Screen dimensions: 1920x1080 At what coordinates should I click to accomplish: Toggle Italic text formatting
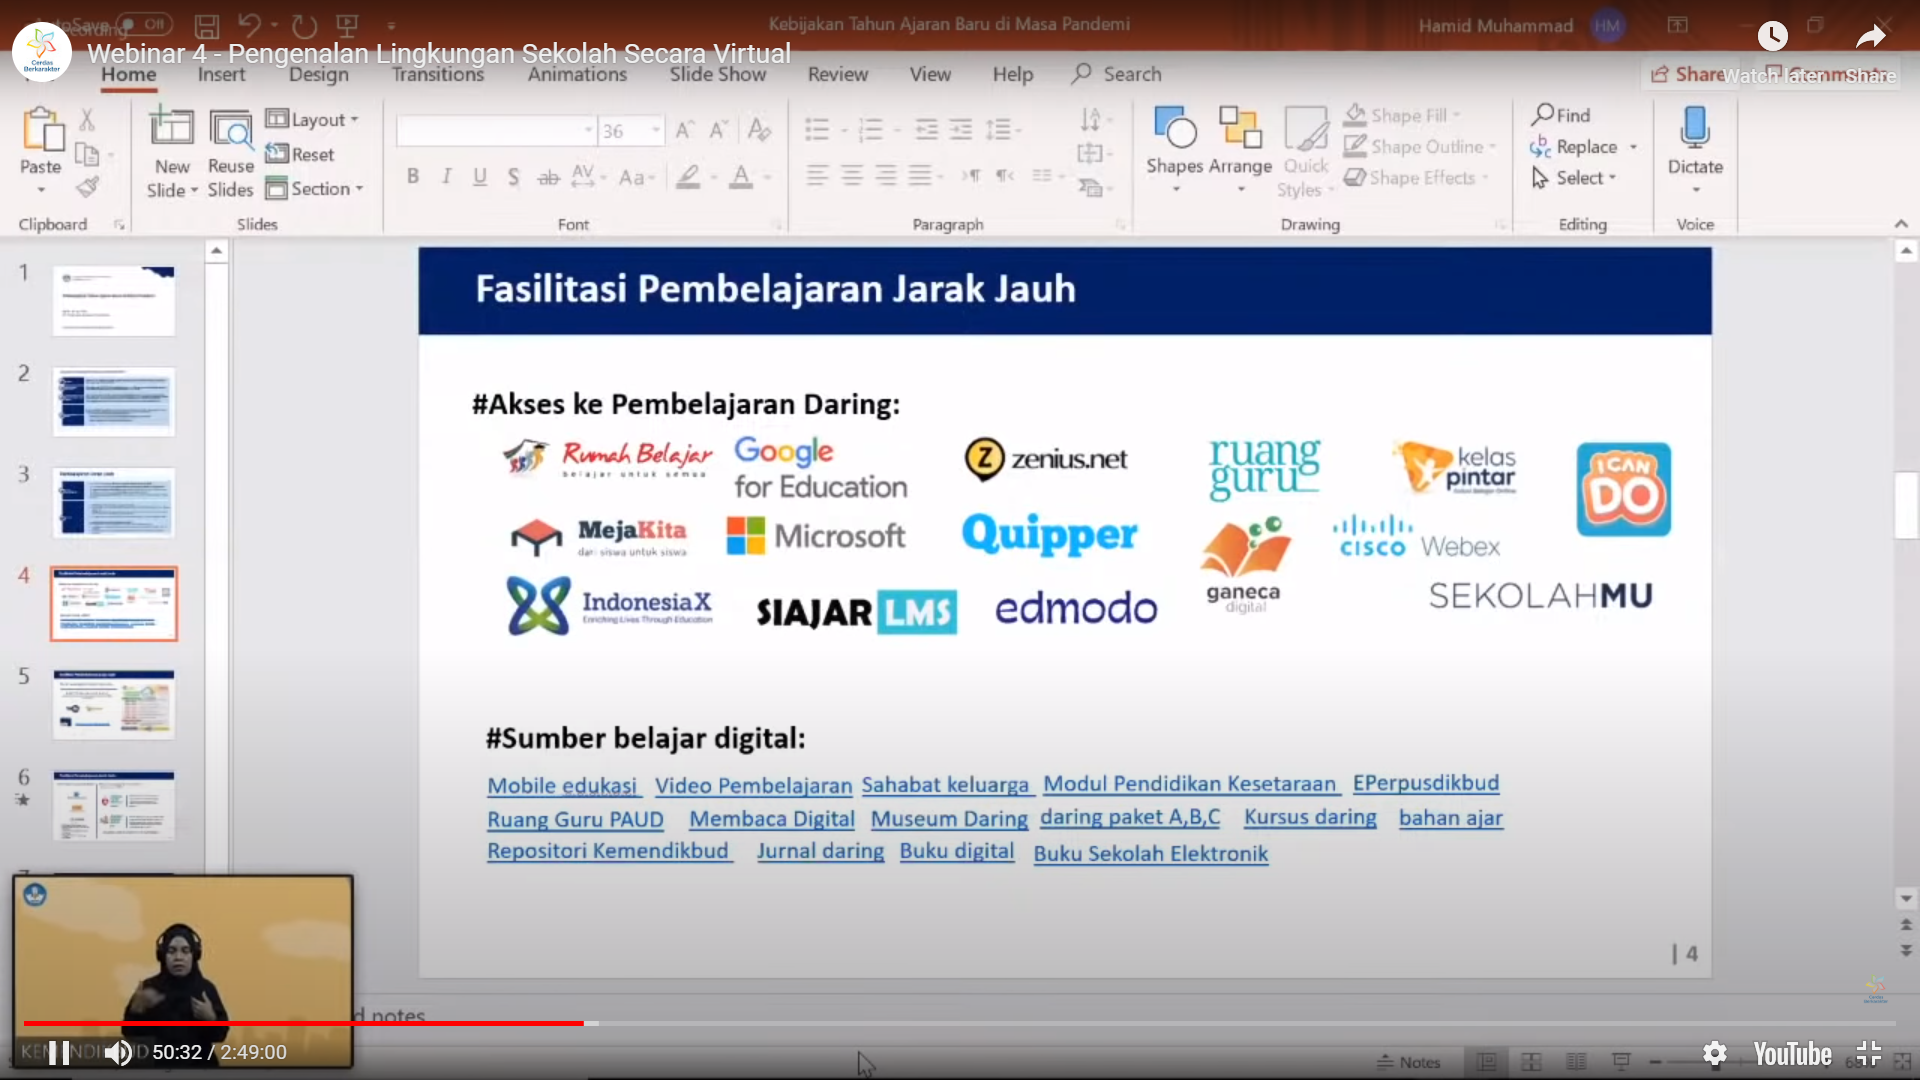[446, 177]
